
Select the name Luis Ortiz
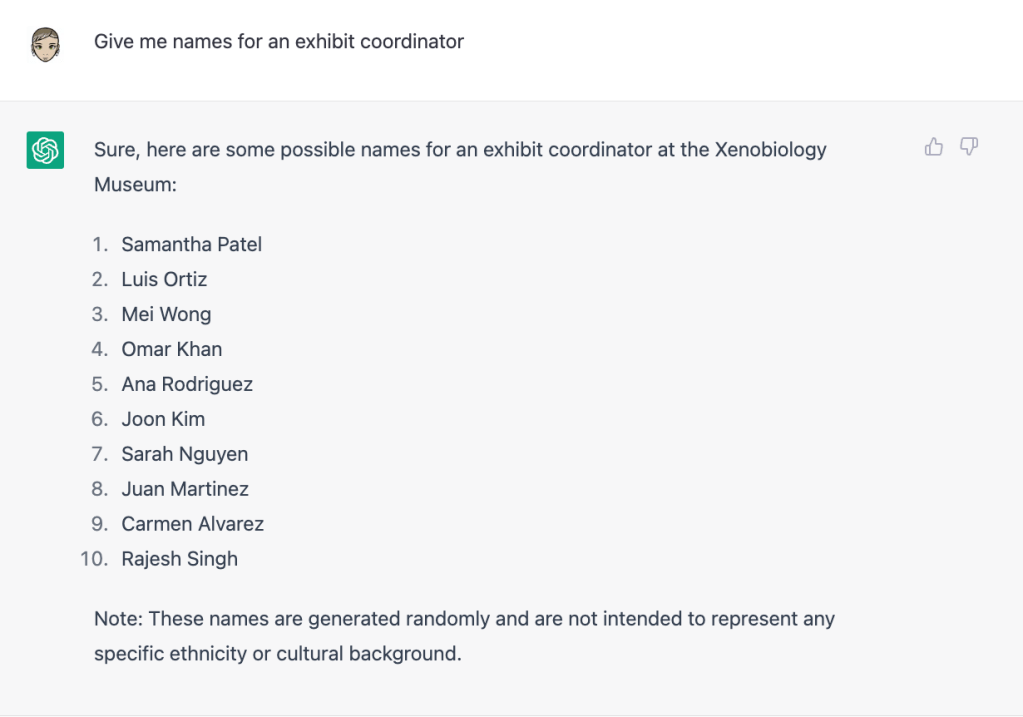coord(164,279)
